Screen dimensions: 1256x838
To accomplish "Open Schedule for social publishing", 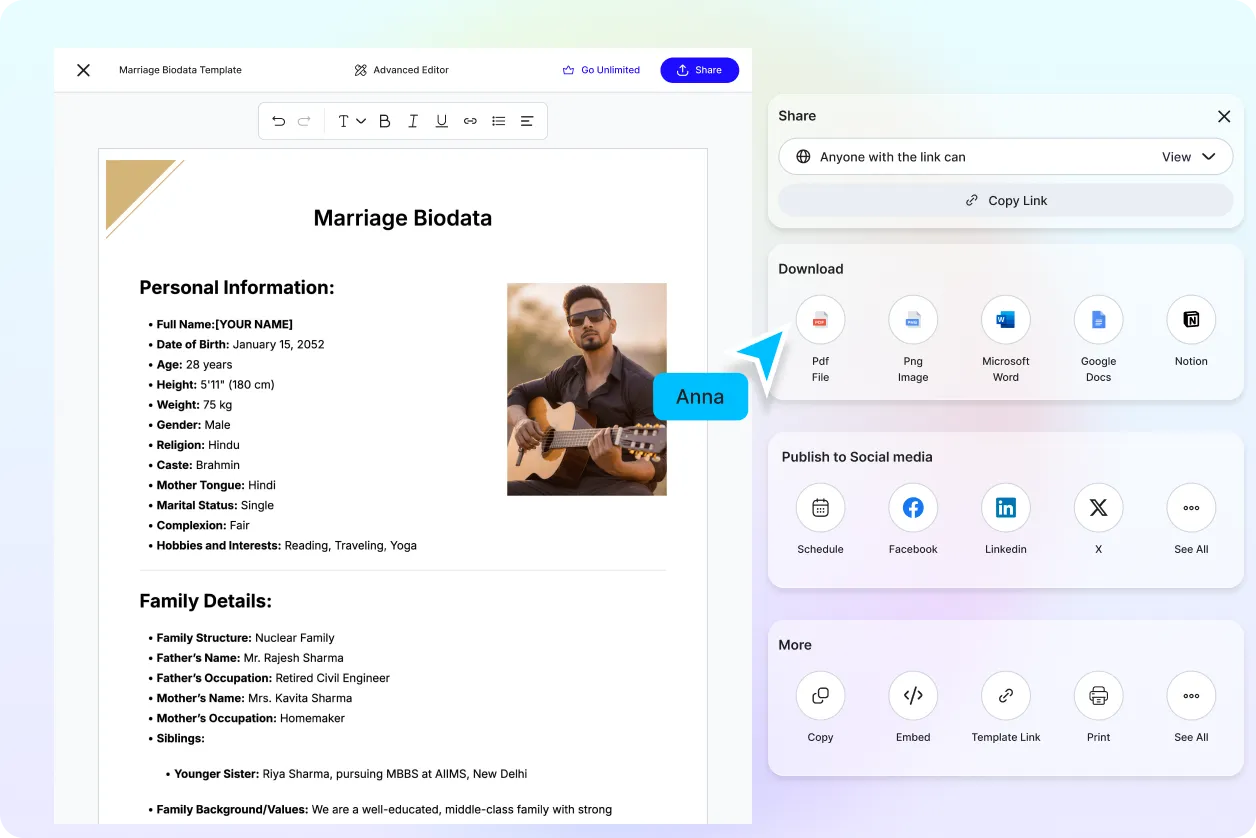I will 820,508.
